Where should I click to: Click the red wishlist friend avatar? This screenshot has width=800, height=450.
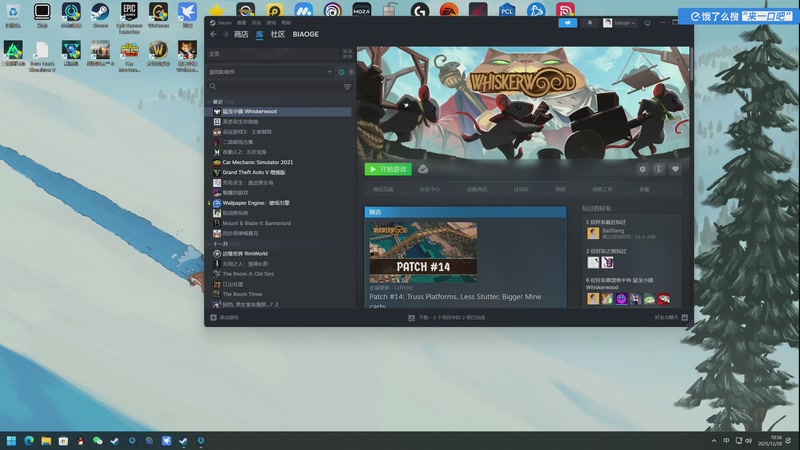point(664,299)
